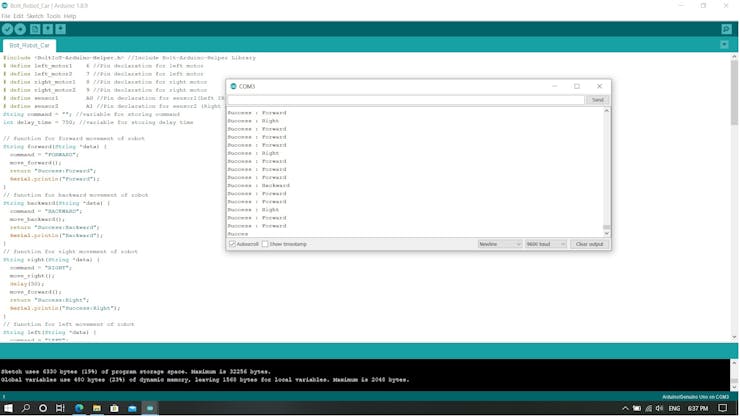The width and height of the screenshot is (740, 417).
Task: Focus the serial input text field
Action: point(406,100)
